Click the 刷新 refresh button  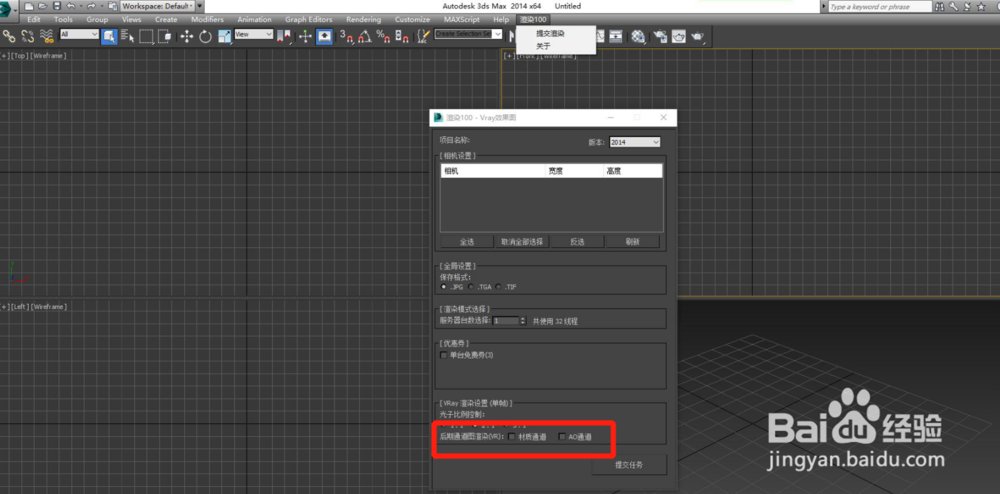pyautogui.click(x=633, y=242)
